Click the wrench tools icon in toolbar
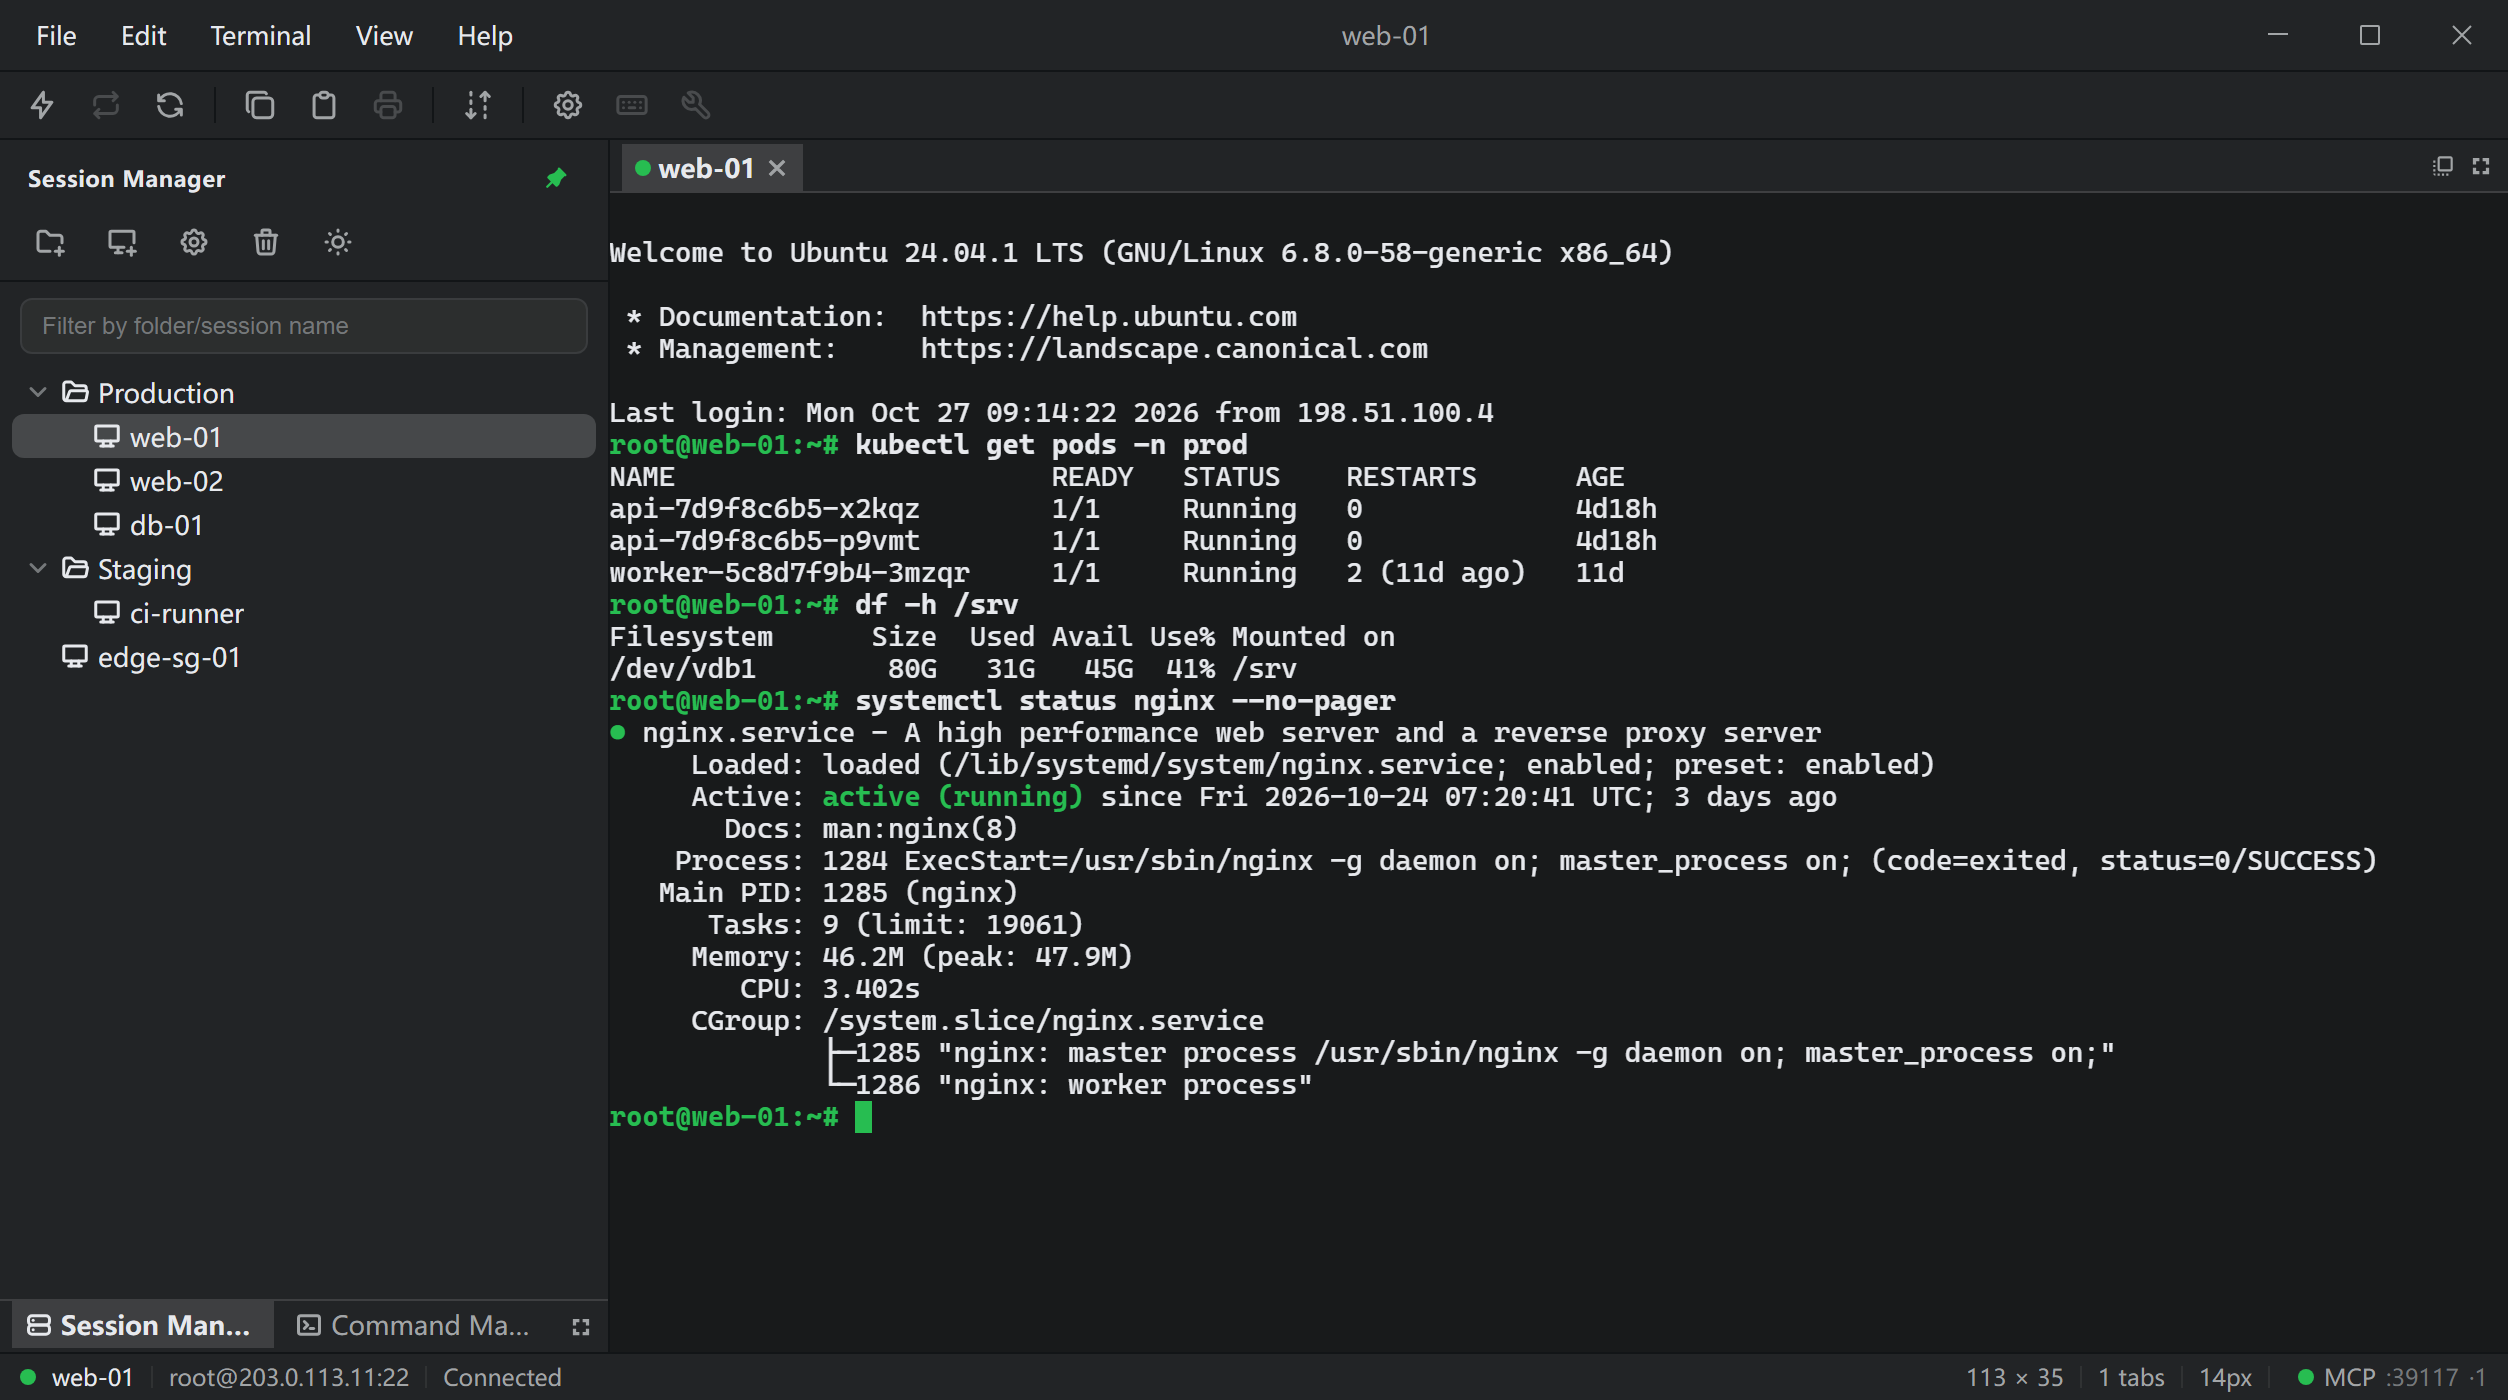Viewport: 2508px width, 1400px height. [696, 105]
